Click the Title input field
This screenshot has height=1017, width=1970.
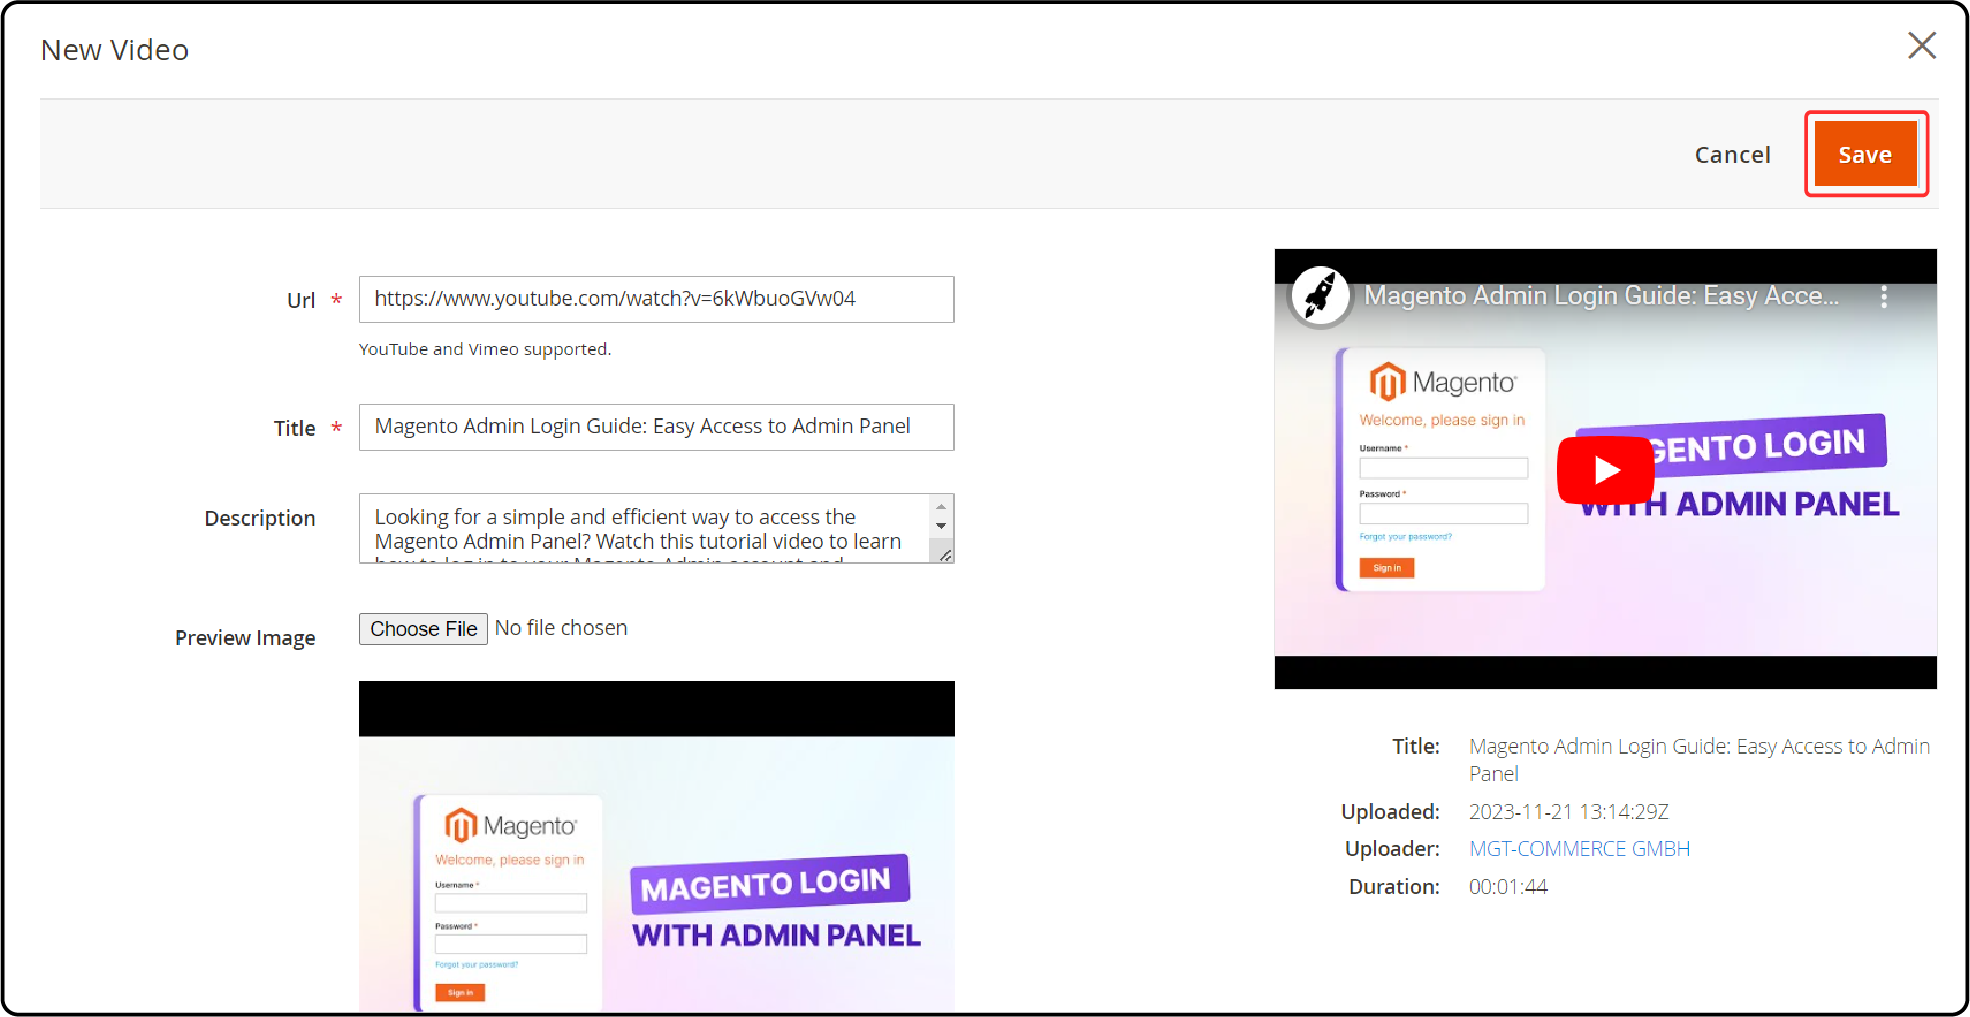pyautogui.click(x=656, y=427)
